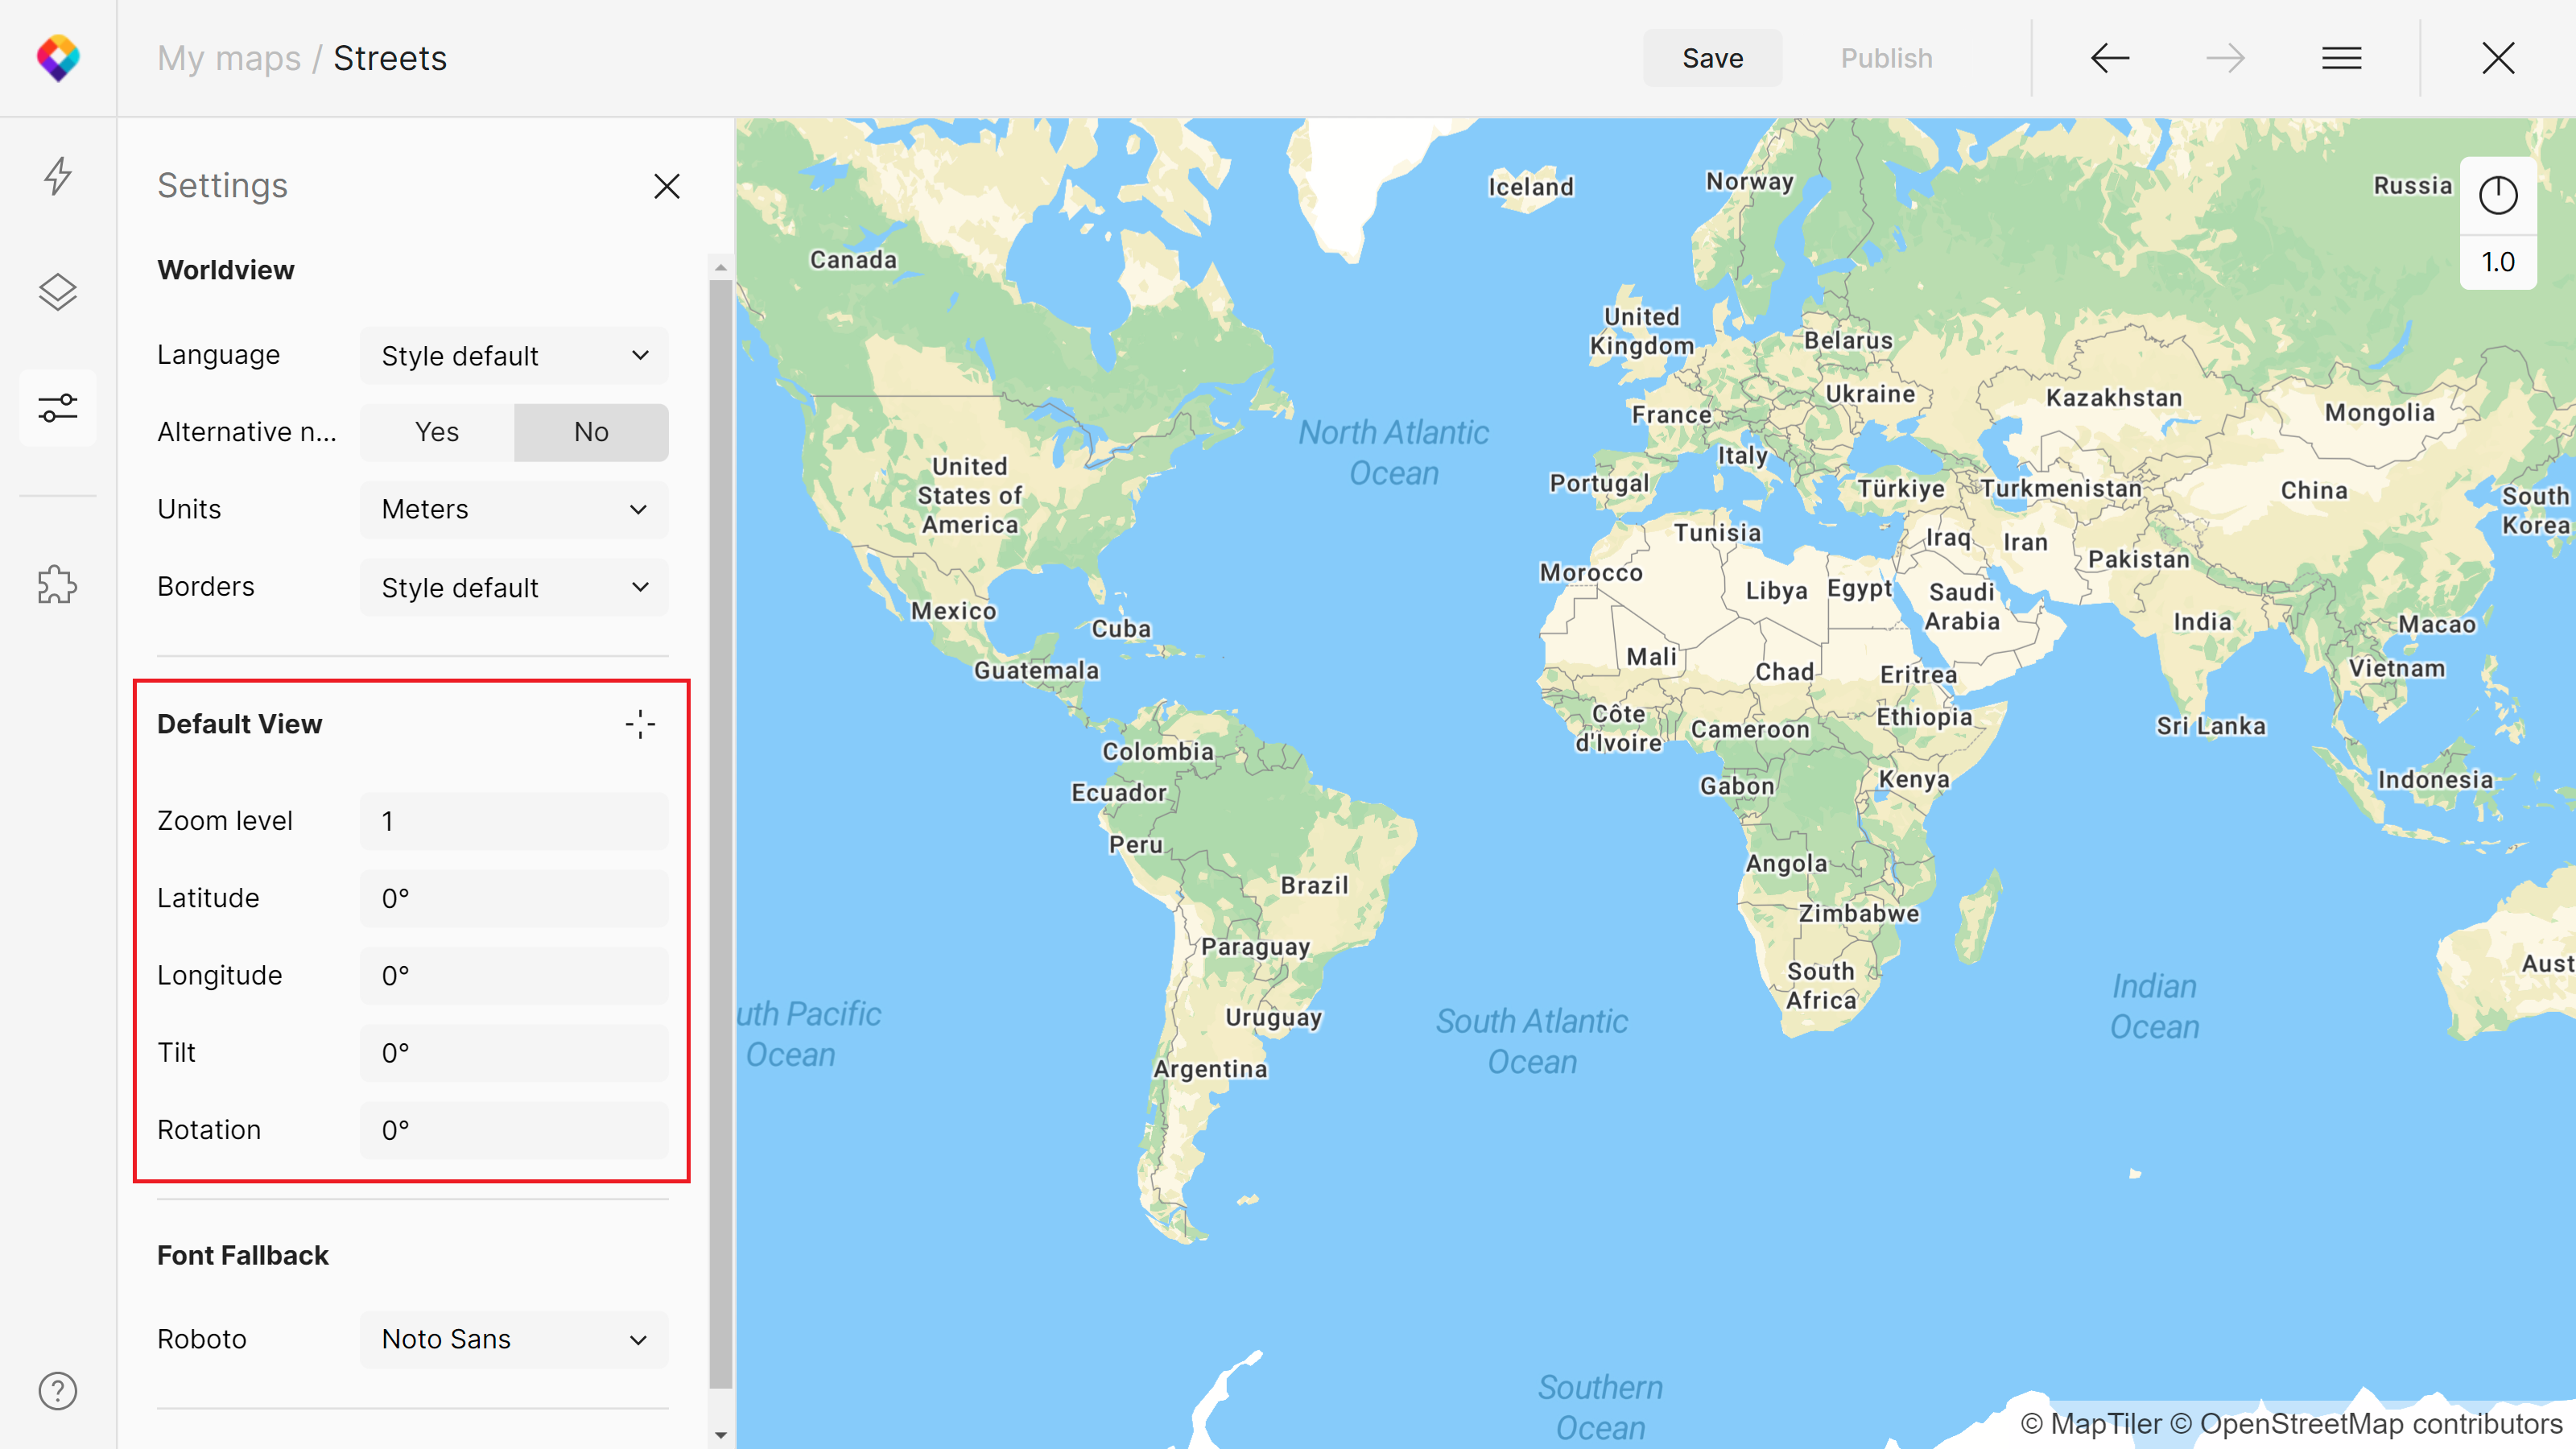Click the Default View capture position icon

(x=641, y=724)
